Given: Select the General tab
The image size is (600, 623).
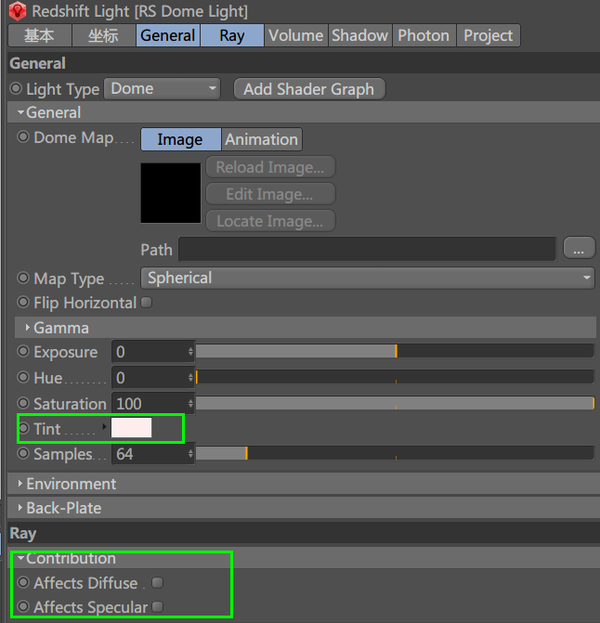Looking at the screenshot, I should coord(168,35).
